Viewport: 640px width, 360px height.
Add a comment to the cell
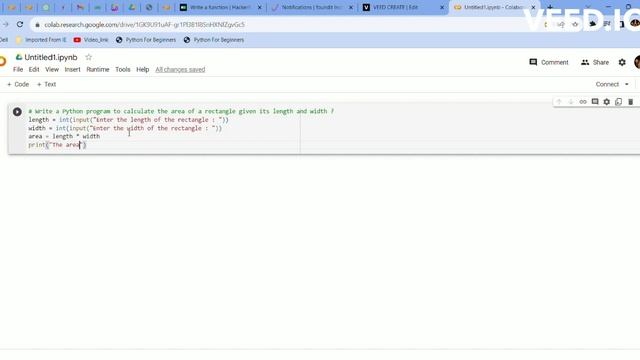595,102
